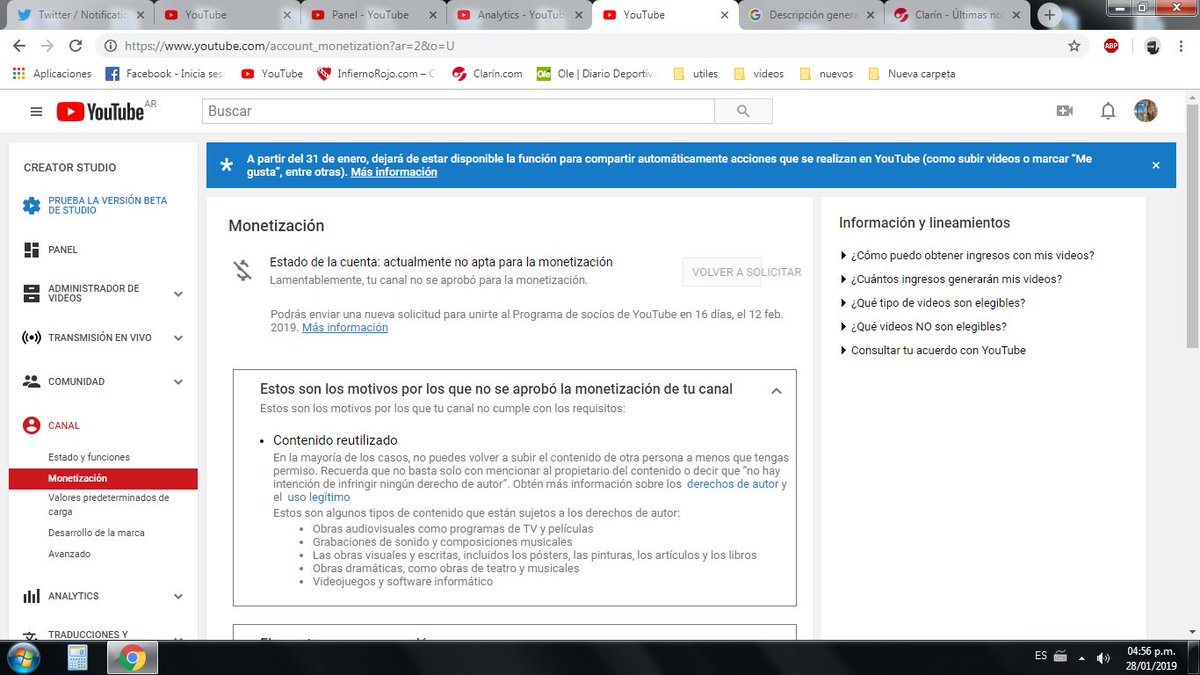Dismiss the blue announcement banner
Viewport: 1200px width, 675px height.
tap(1156, 165)
